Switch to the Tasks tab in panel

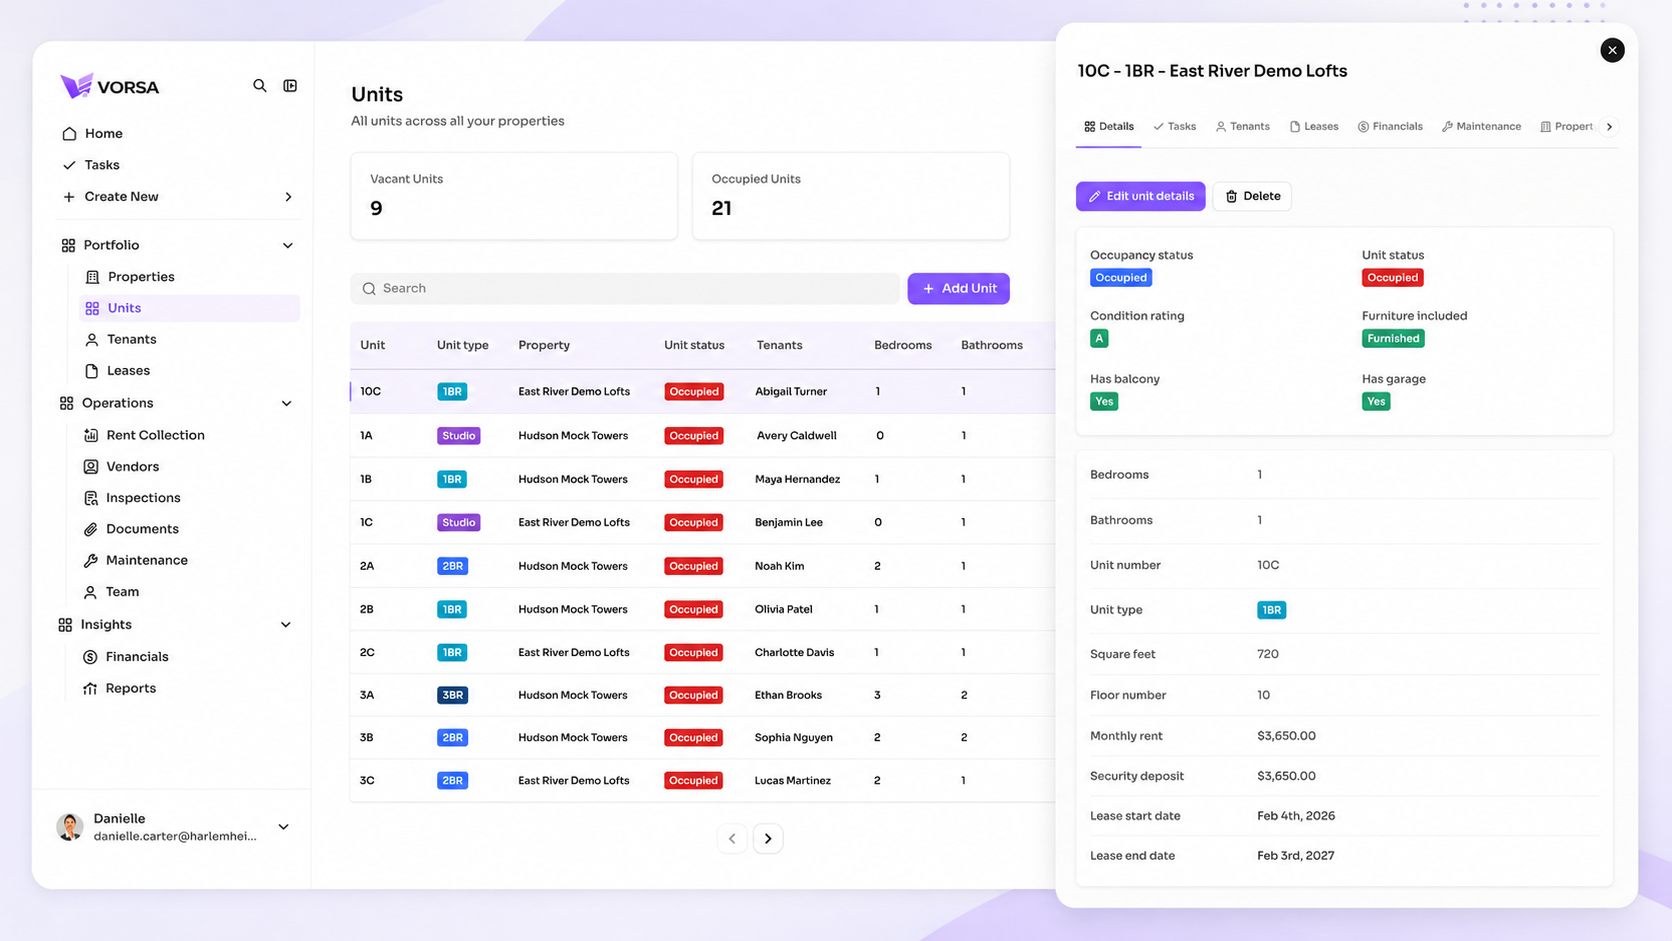point(1174,127)
